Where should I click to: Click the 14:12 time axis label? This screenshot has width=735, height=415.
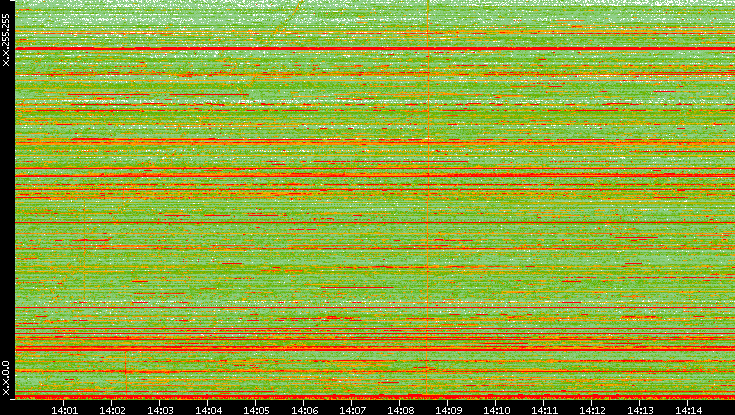coord(592,410)
